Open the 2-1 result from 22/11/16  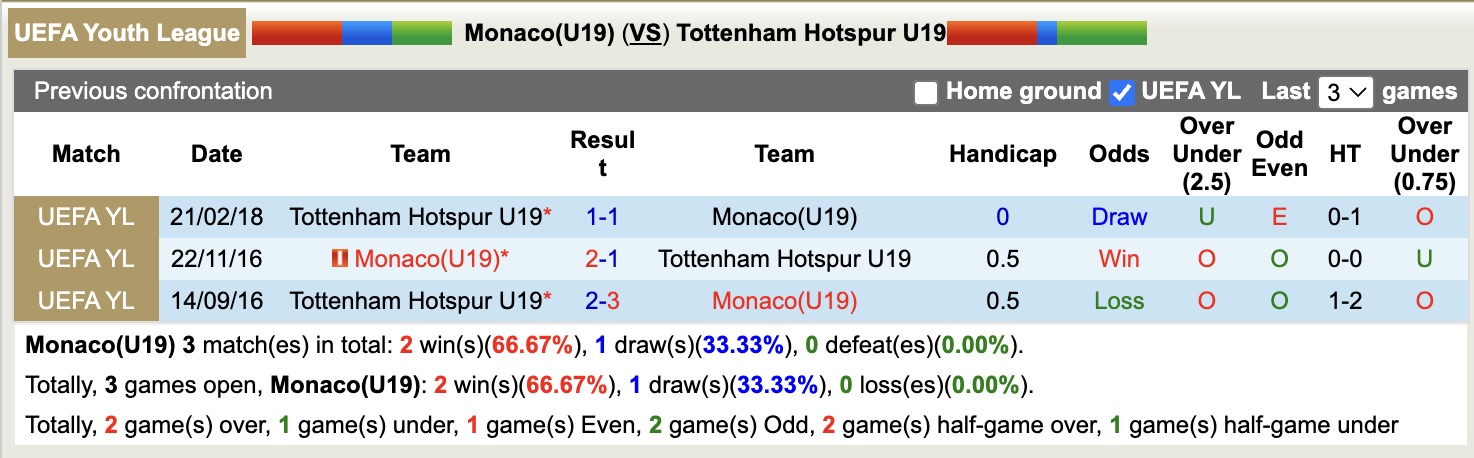[602, 259]
